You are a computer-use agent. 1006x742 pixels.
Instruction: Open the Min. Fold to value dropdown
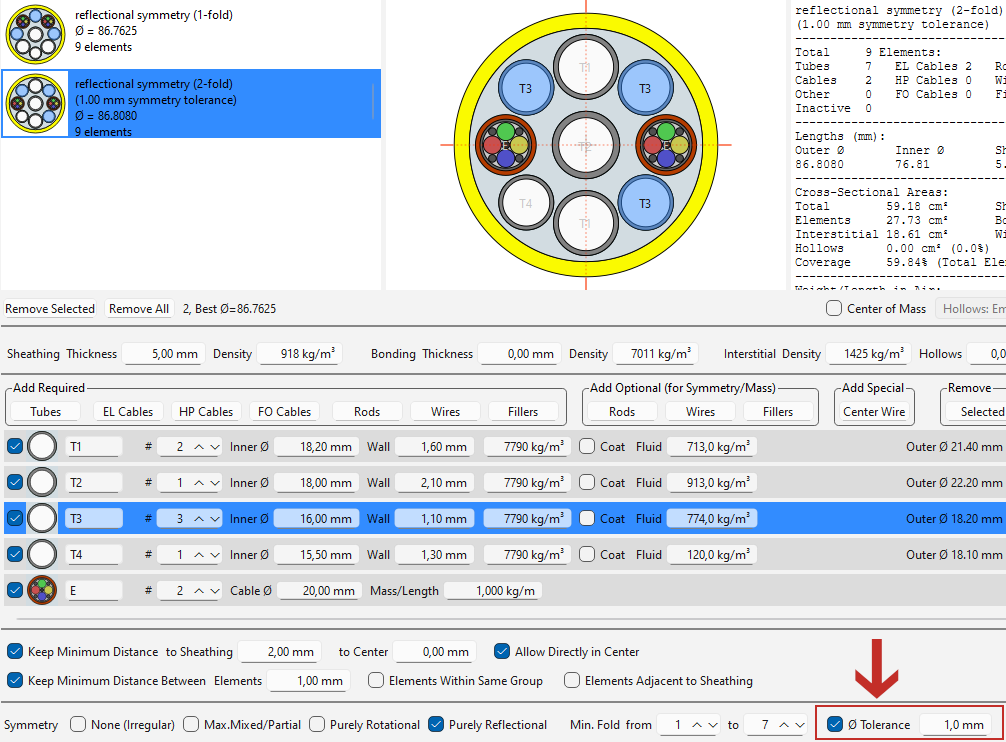click(x=798, y=725)
